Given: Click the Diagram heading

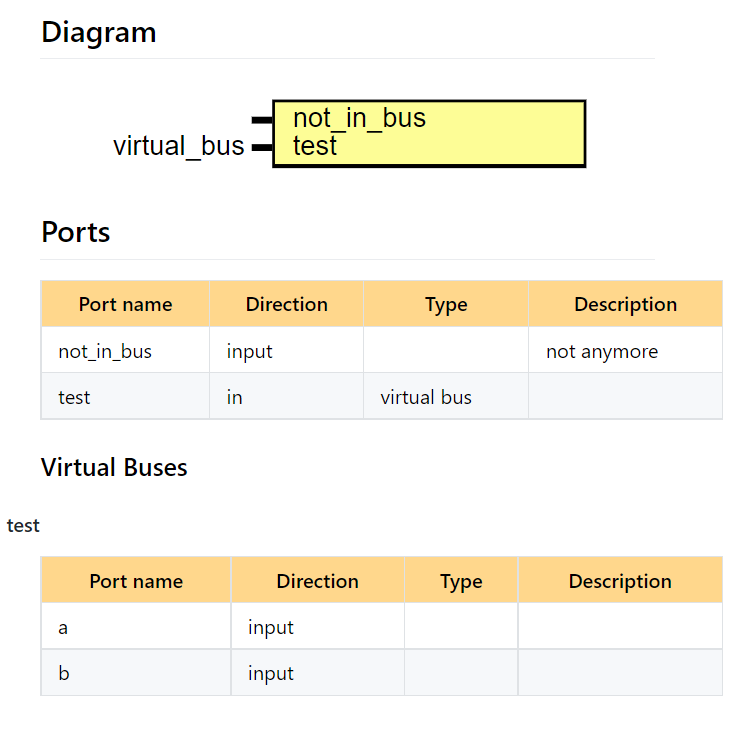Looking at the screenshot, I should (x=99, y=33).
